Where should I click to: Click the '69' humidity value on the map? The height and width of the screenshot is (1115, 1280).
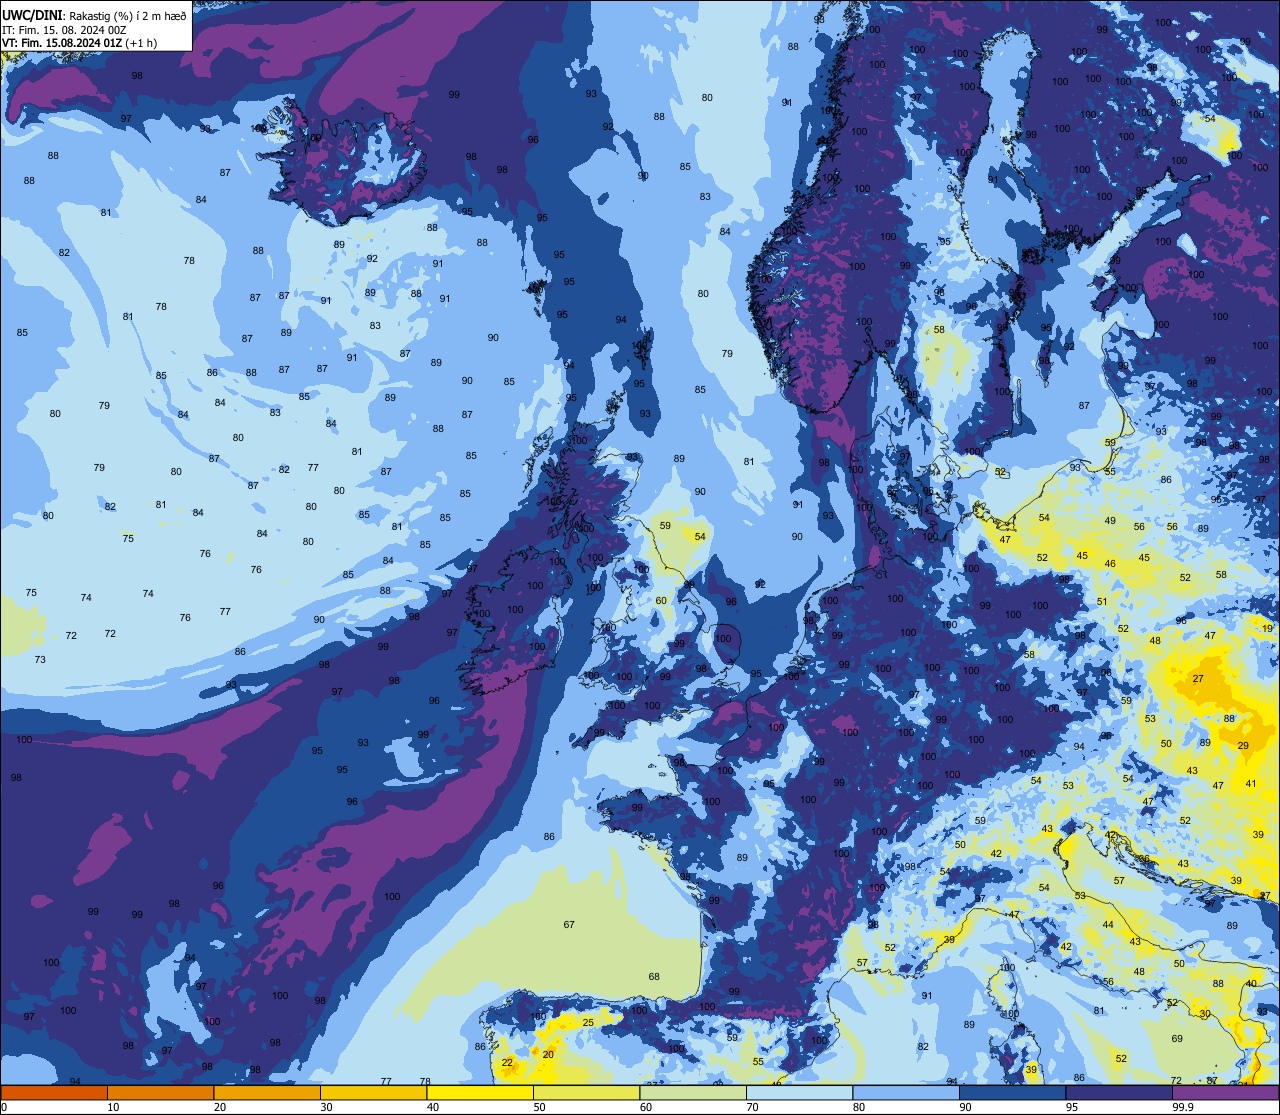[x=1177, y=1038]
